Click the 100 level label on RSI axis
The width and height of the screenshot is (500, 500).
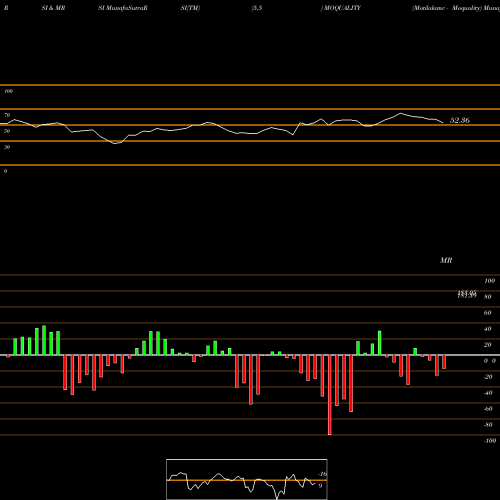(8, 91)
